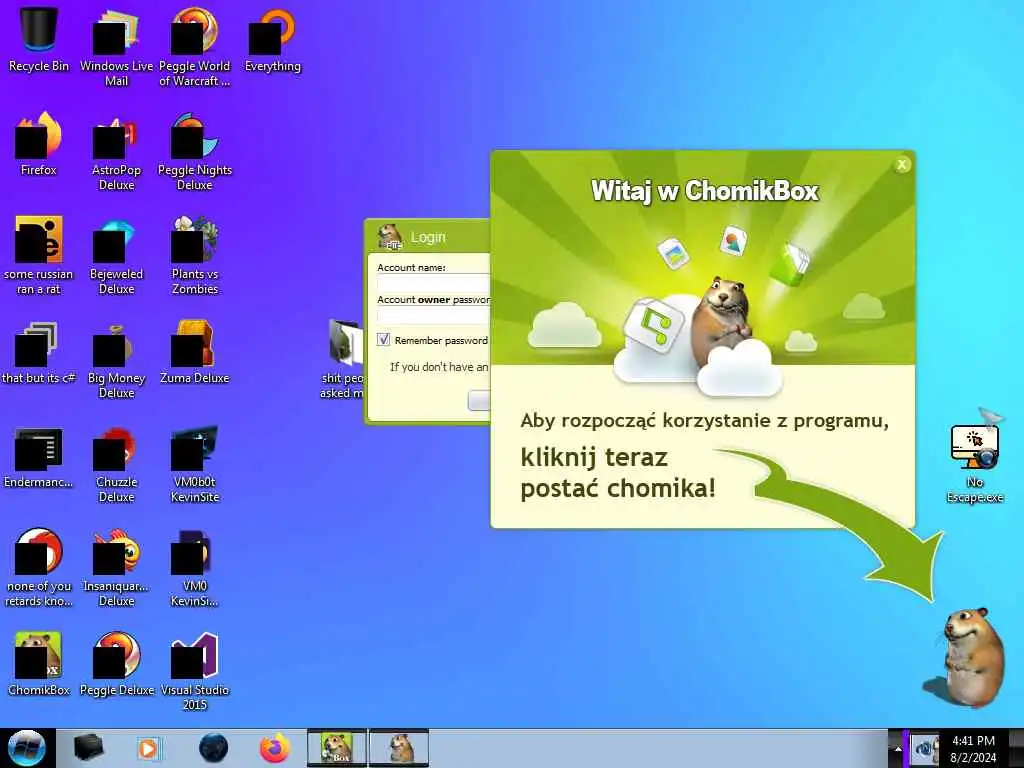Switch to the hamster Login taskbar window
The height and width of the screenshot is (768, 1024).
(x=399, y=748)
